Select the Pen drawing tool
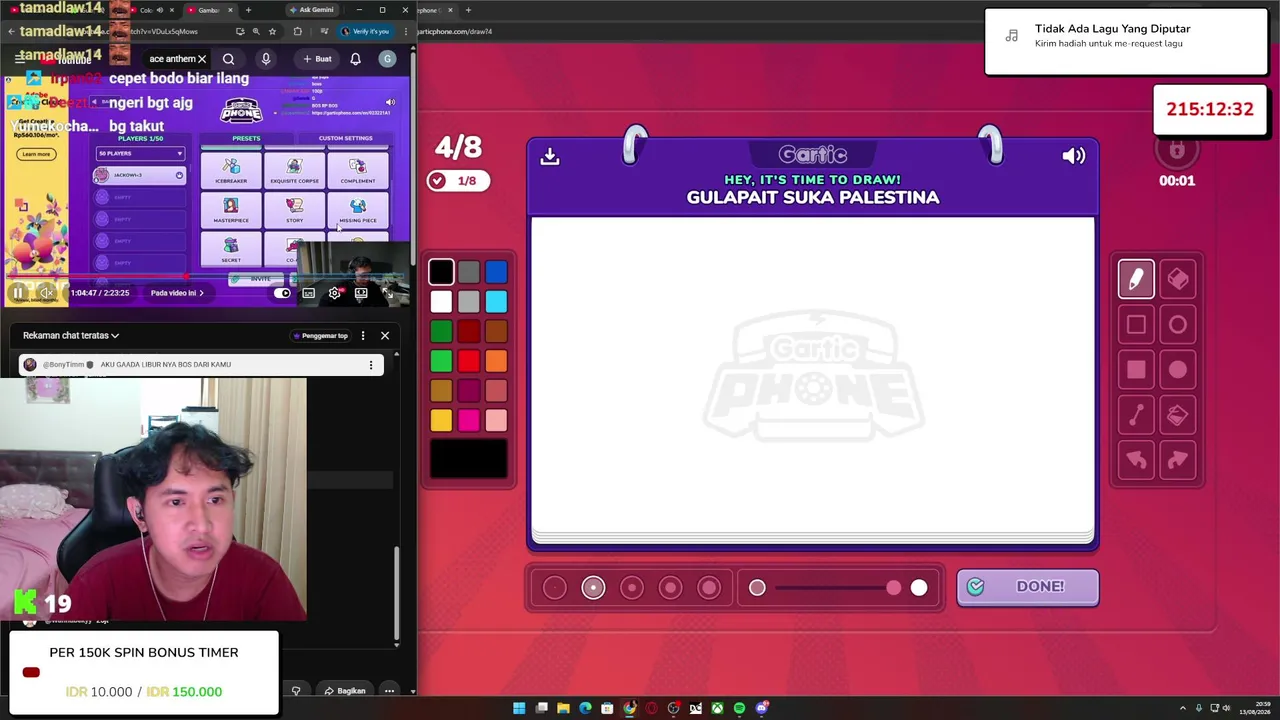The width and height of the screenshot is (1280, 720). (x=1136, y=279)
